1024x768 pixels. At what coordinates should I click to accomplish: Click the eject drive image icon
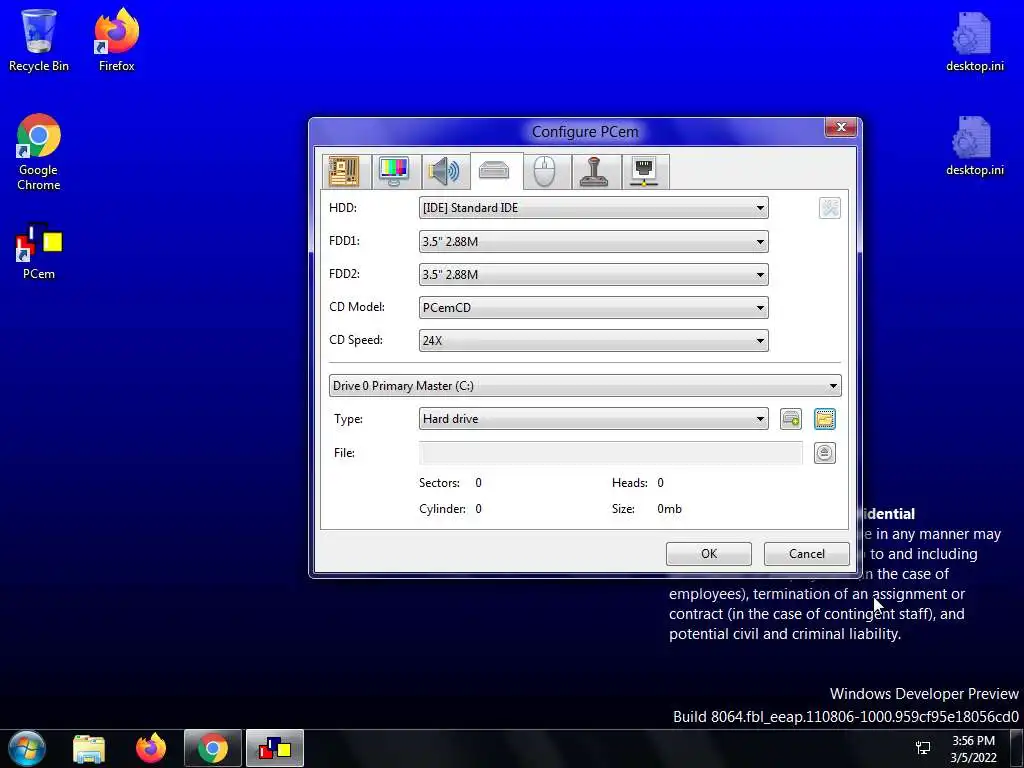825,453
